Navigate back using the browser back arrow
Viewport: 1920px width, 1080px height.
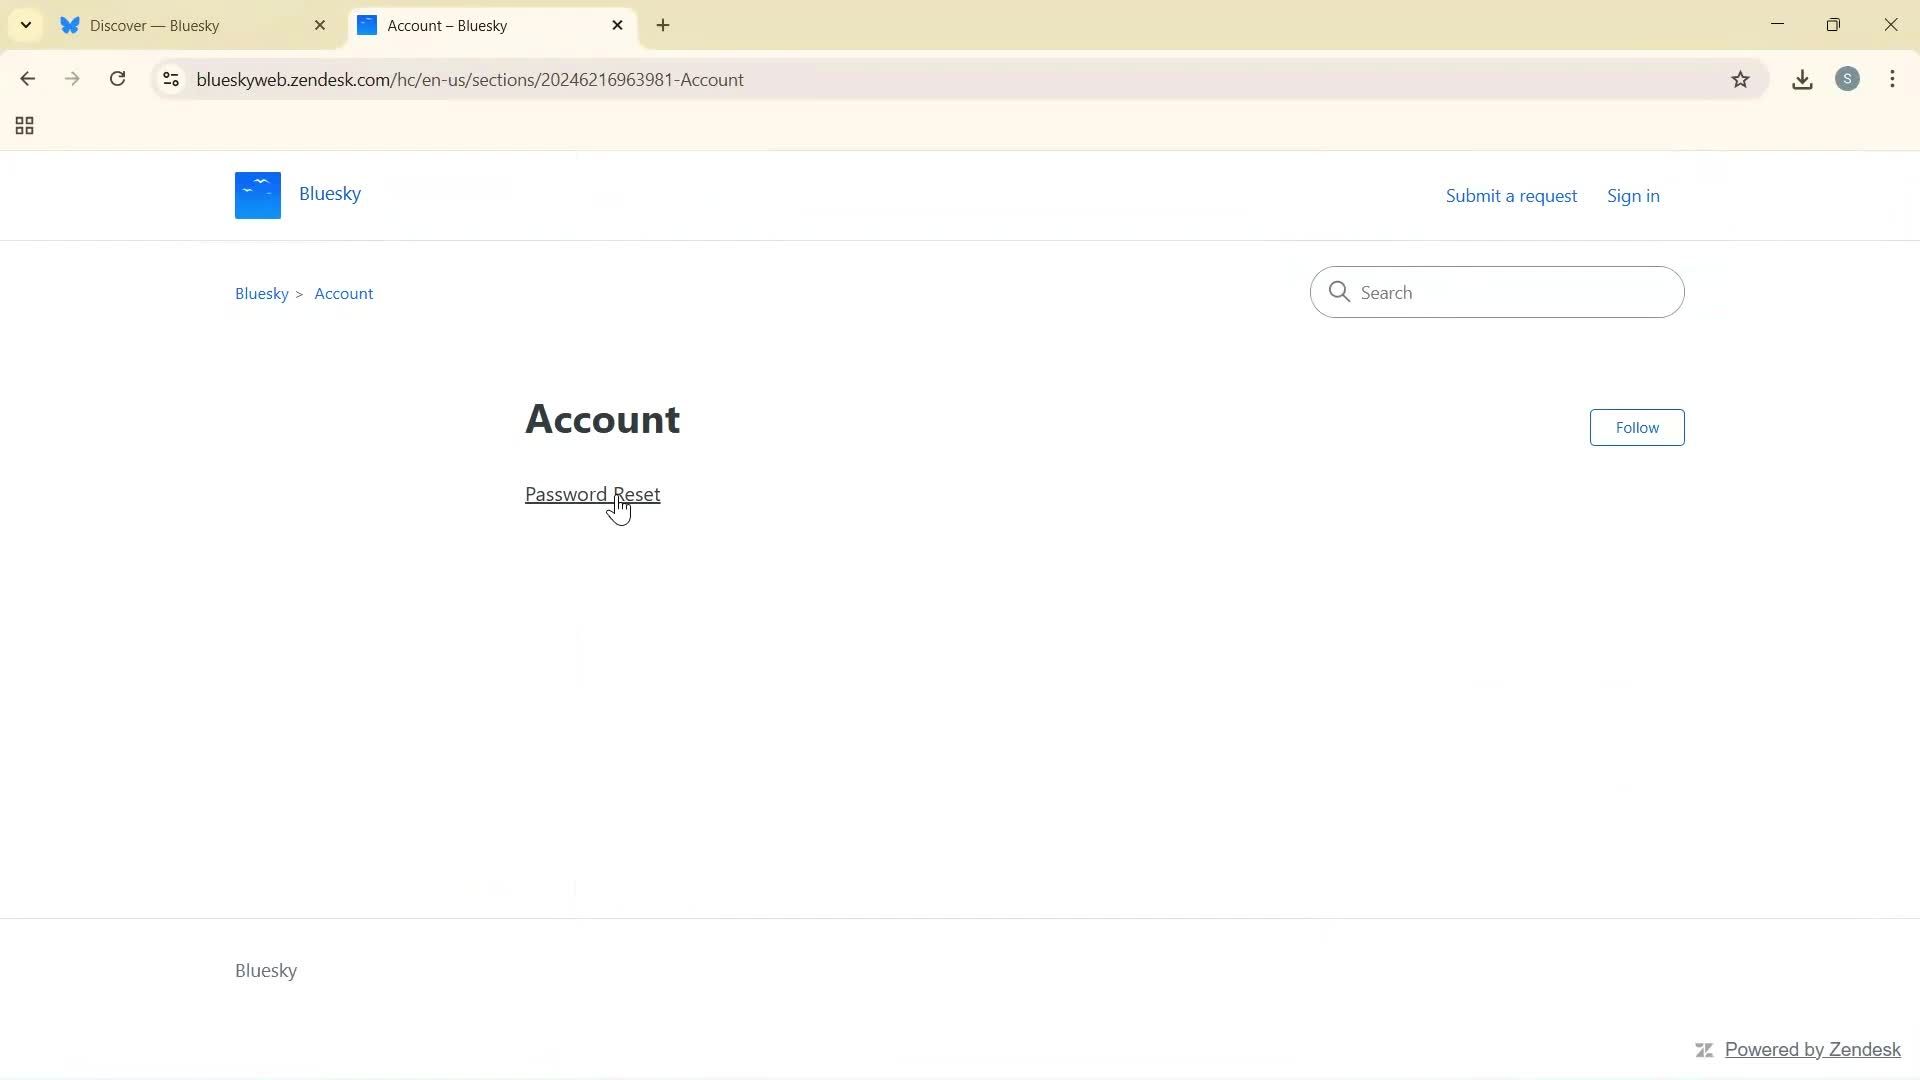click(27, 79)
